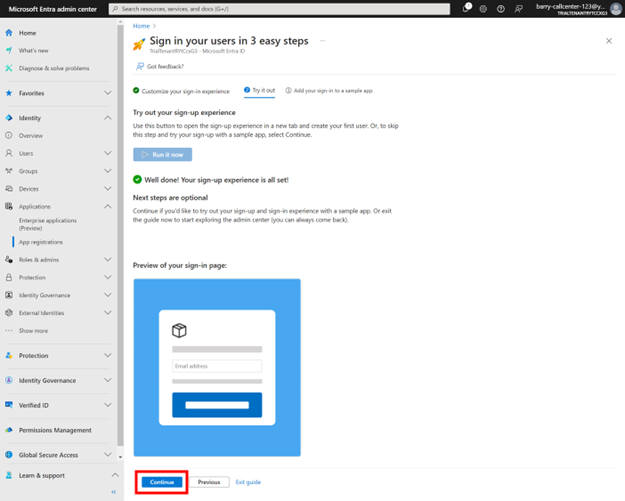Screen dimensions: 625x501
Task: Click the Devices icon in sidebar
Action: (9, 189)
